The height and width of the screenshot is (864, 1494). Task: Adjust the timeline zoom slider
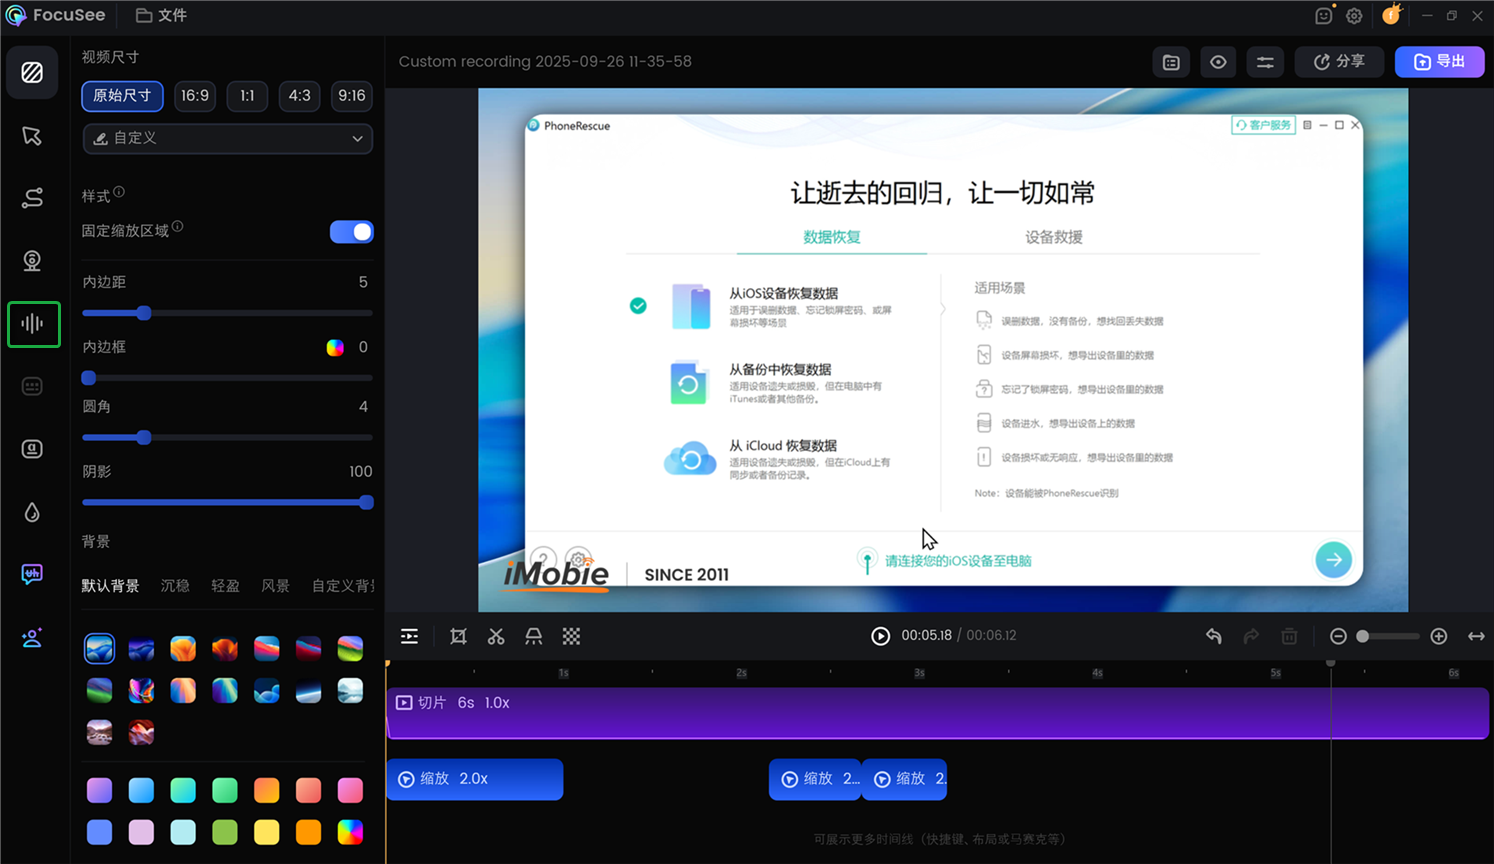point(1388,636)
